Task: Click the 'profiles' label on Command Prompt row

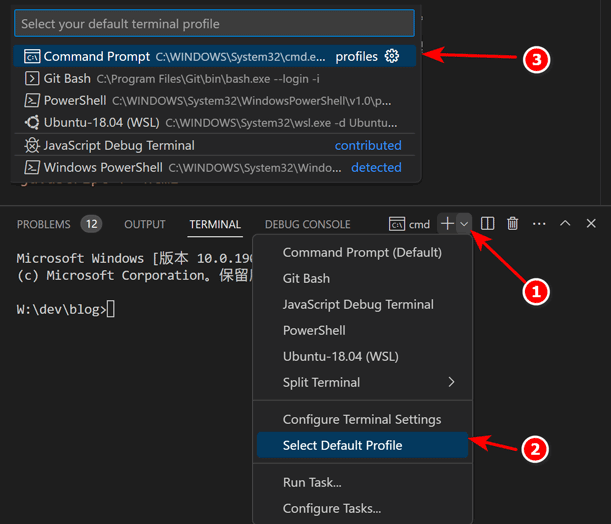Action: [357, 56]
